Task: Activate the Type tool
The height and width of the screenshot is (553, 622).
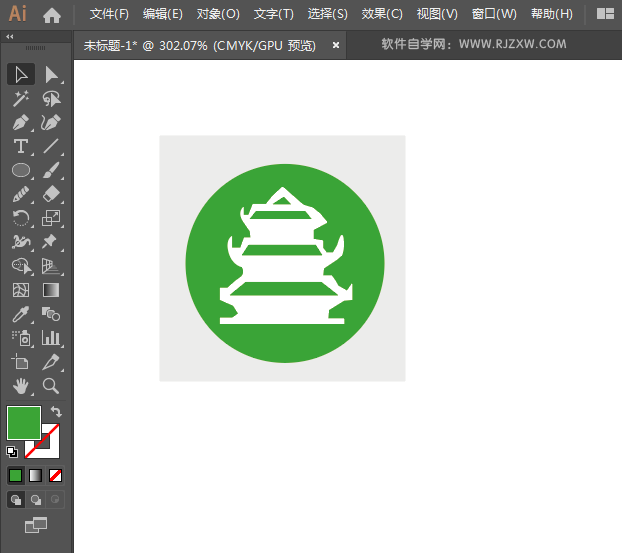Action: pos(21,146)
